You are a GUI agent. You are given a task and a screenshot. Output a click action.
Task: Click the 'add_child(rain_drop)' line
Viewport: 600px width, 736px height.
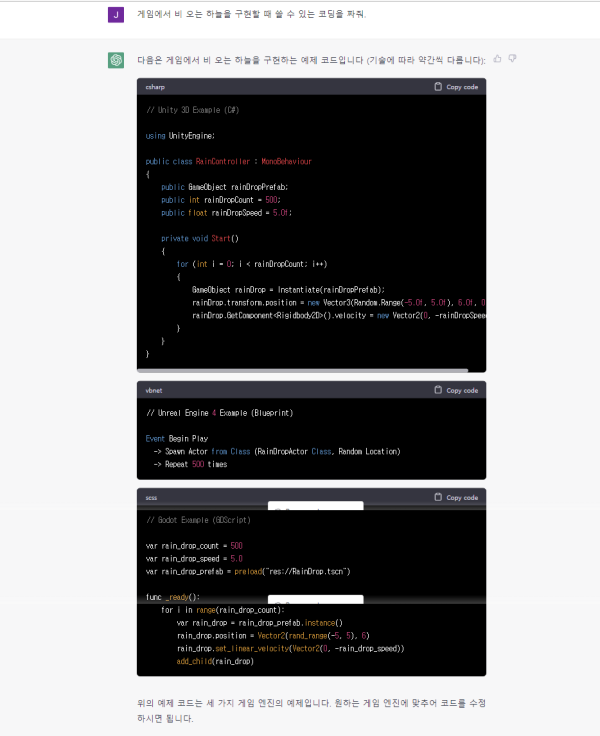[x=215, y=661]
